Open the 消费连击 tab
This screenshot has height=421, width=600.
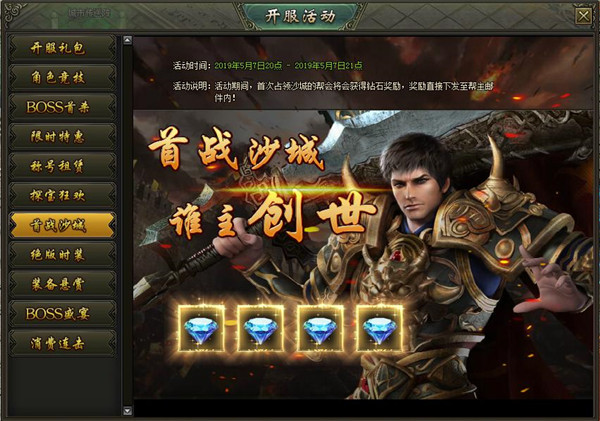click(x=62, y=343)
